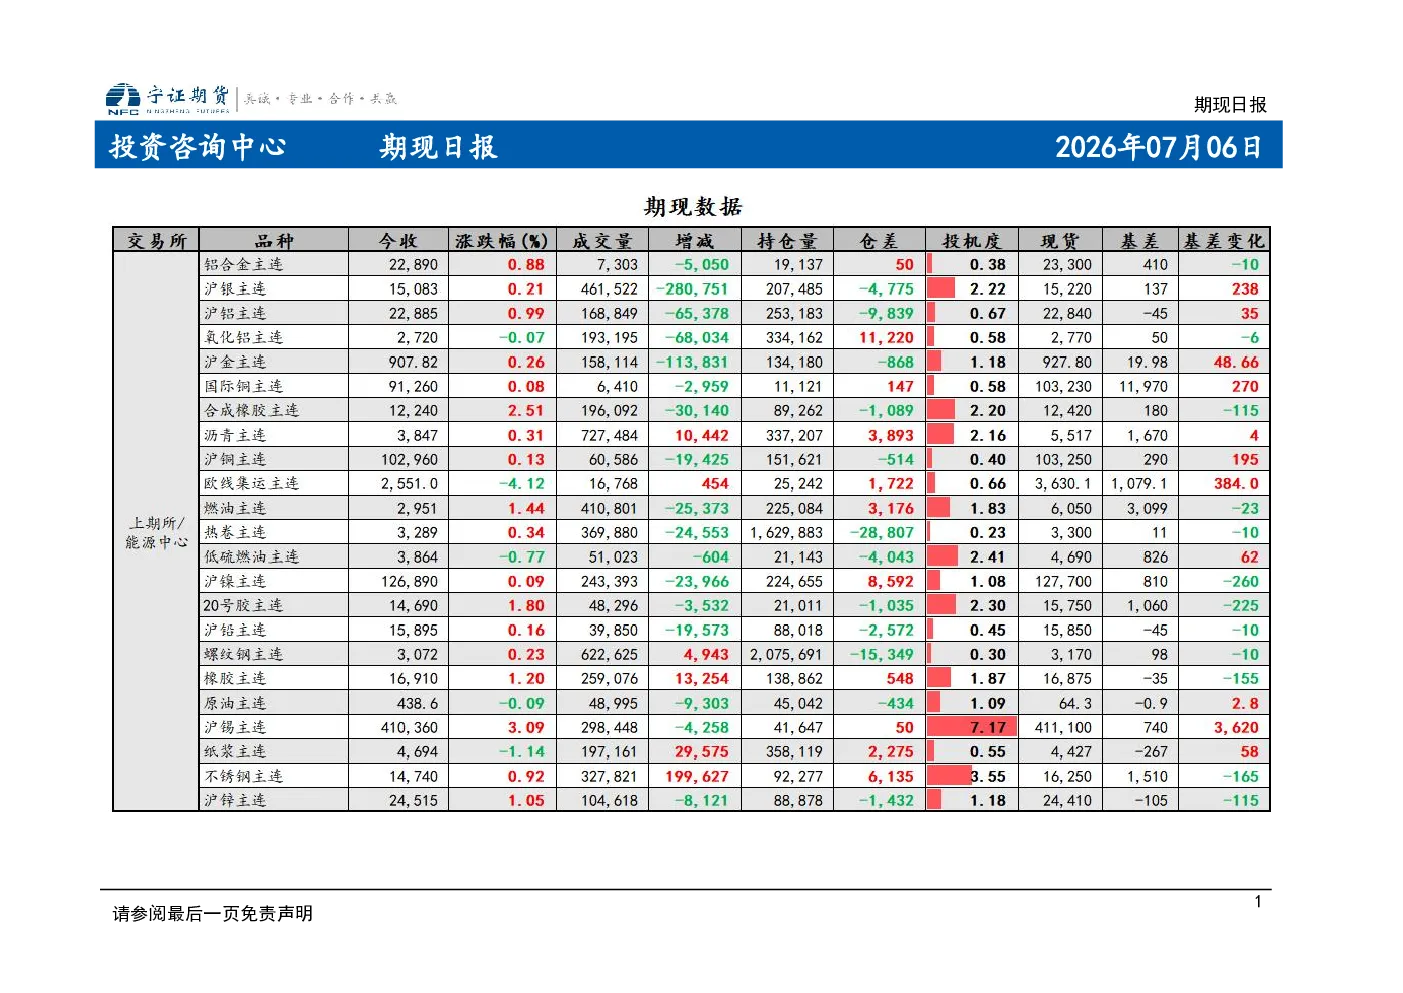Click the 沪锡主连 closing price 410,360
Screen dimensions: 1403x993
(x=409, y=727)
